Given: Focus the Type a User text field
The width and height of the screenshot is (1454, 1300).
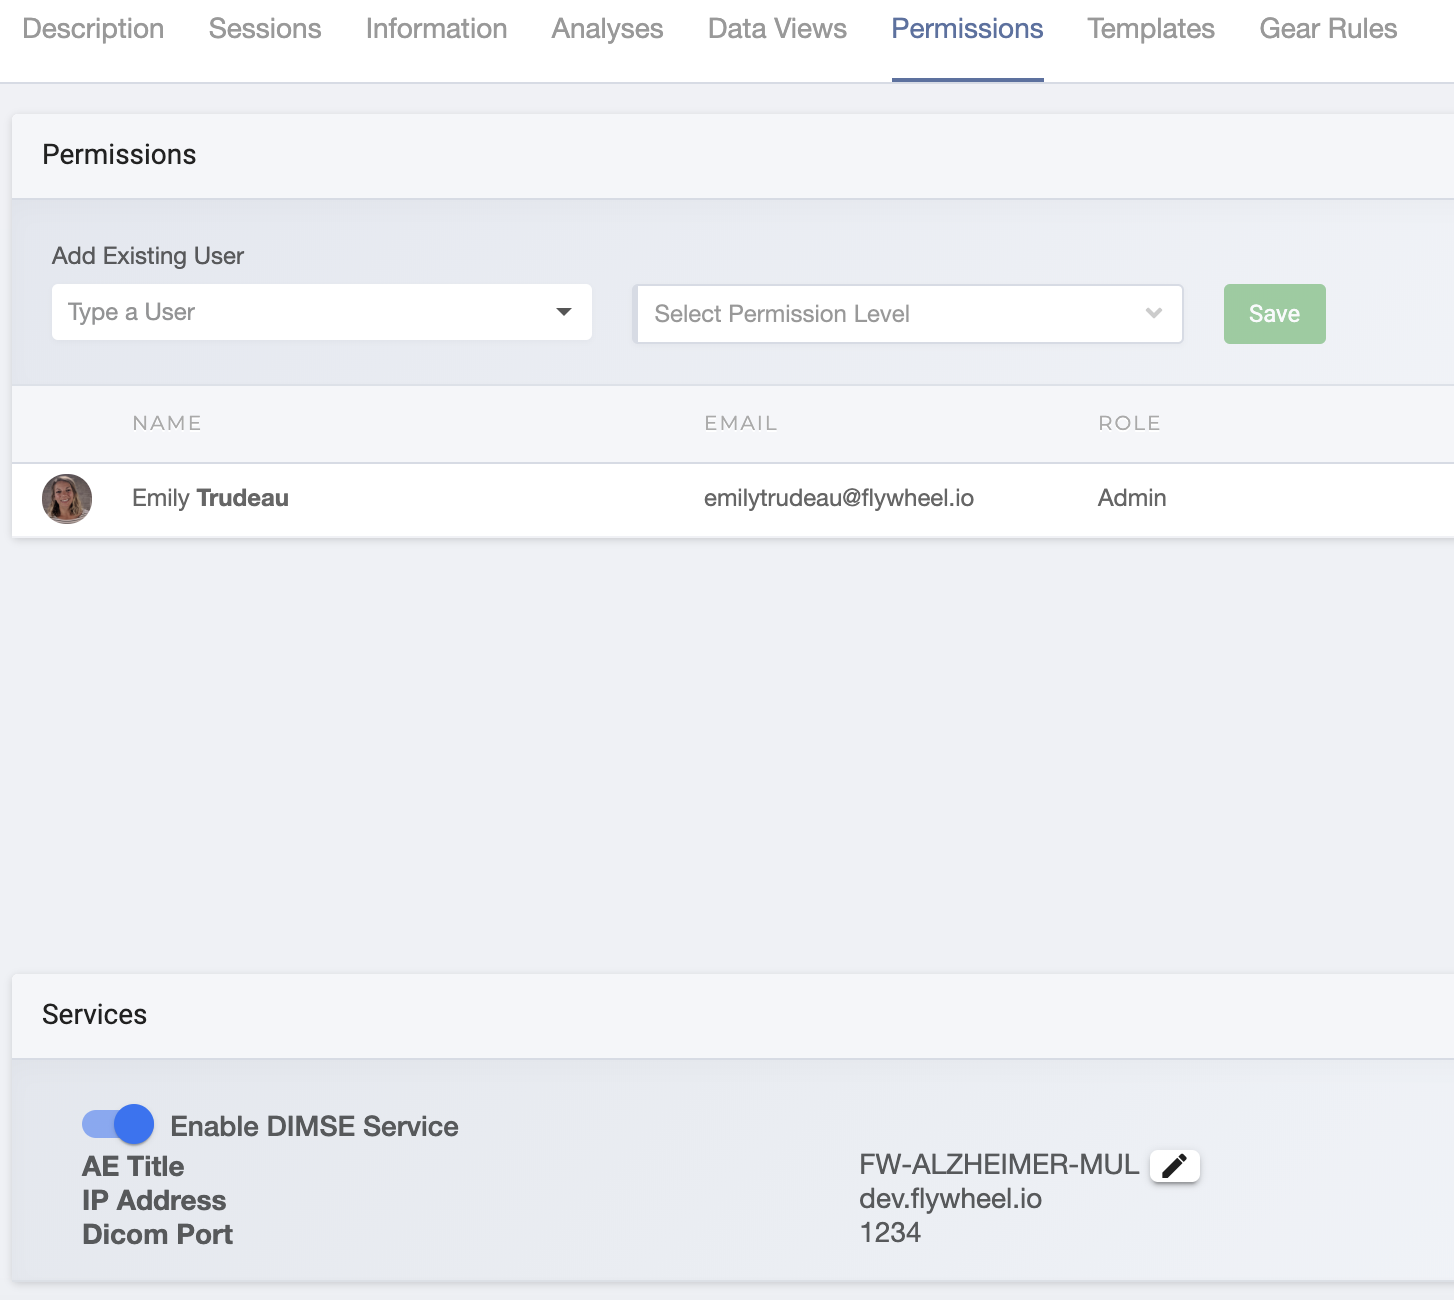Looking at the screenshot, I should [x=300, y=313].
